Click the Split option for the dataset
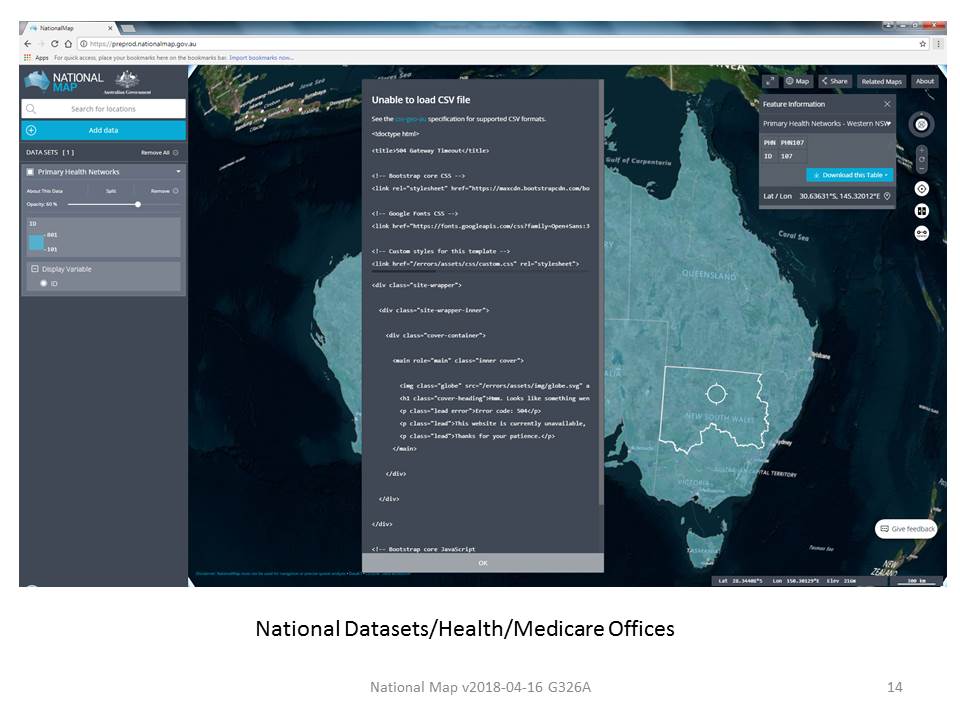960x720 pixels. coord(111,191)
